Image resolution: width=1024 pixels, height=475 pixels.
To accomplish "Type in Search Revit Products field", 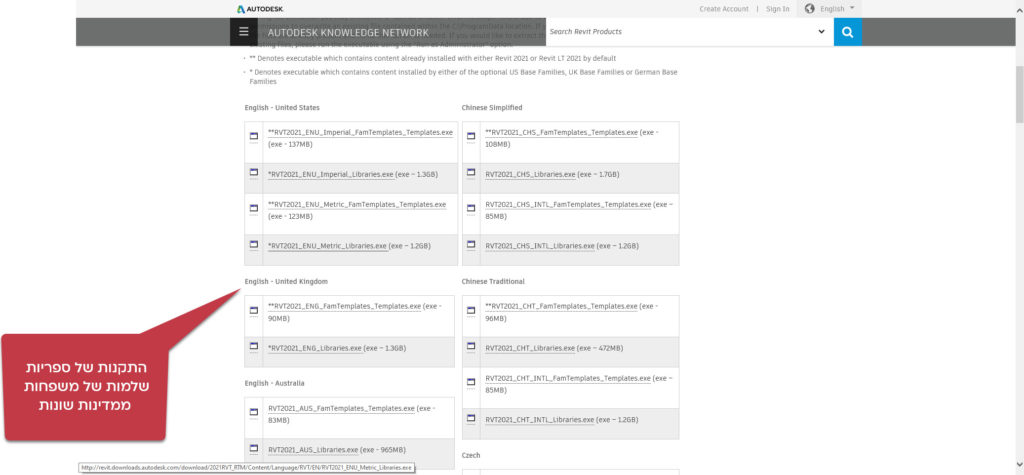I will click(x=680, y=32).
